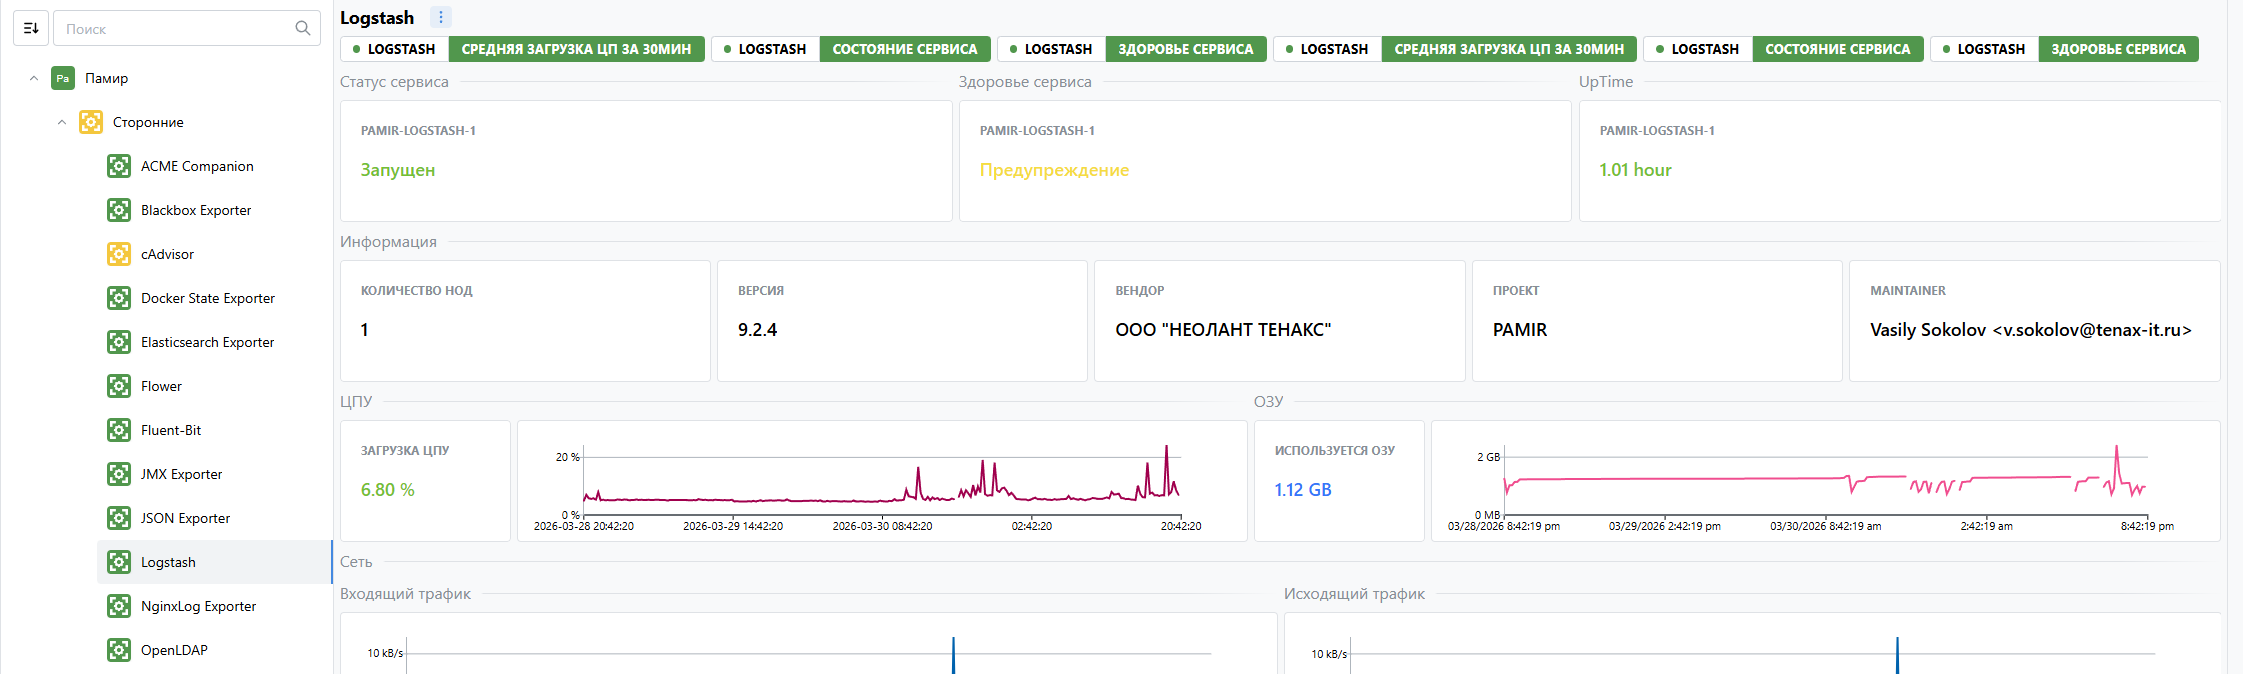
Task: Click the ACME Companion service icon
Action: pyautogui.click(x=119, y=166)
